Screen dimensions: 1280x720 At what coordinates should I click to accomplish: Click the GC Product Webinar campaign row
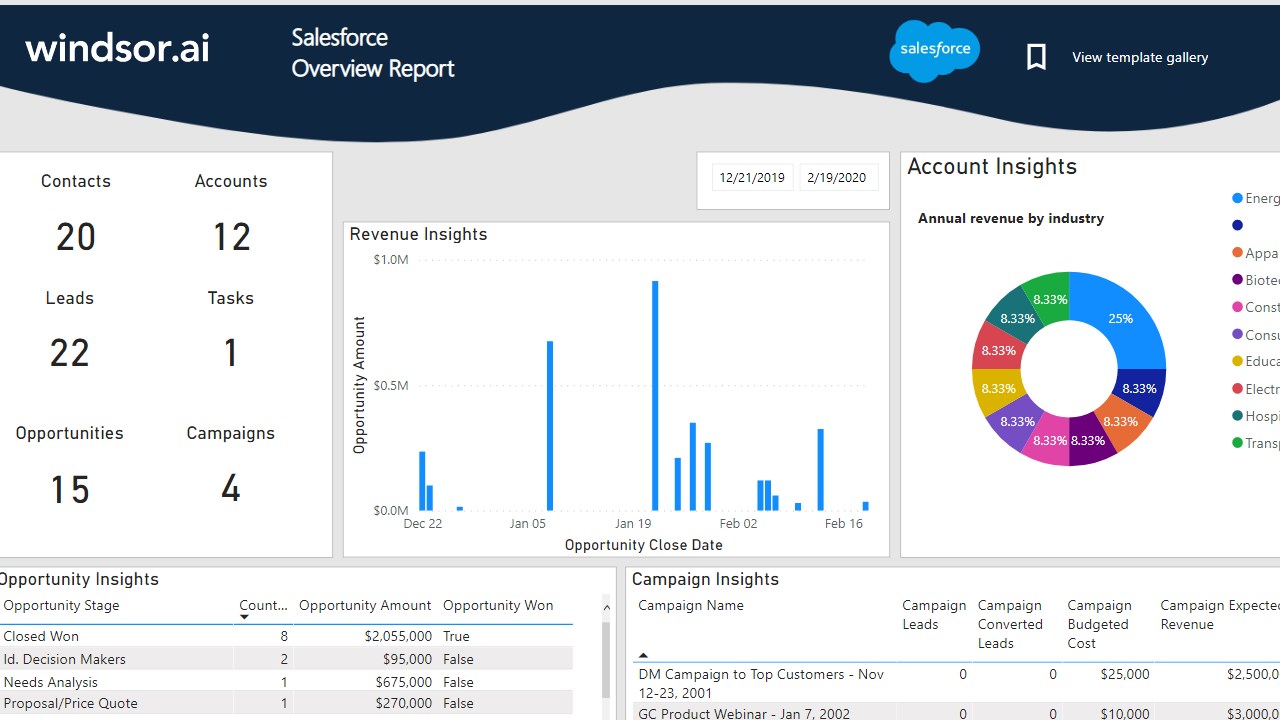956,712
